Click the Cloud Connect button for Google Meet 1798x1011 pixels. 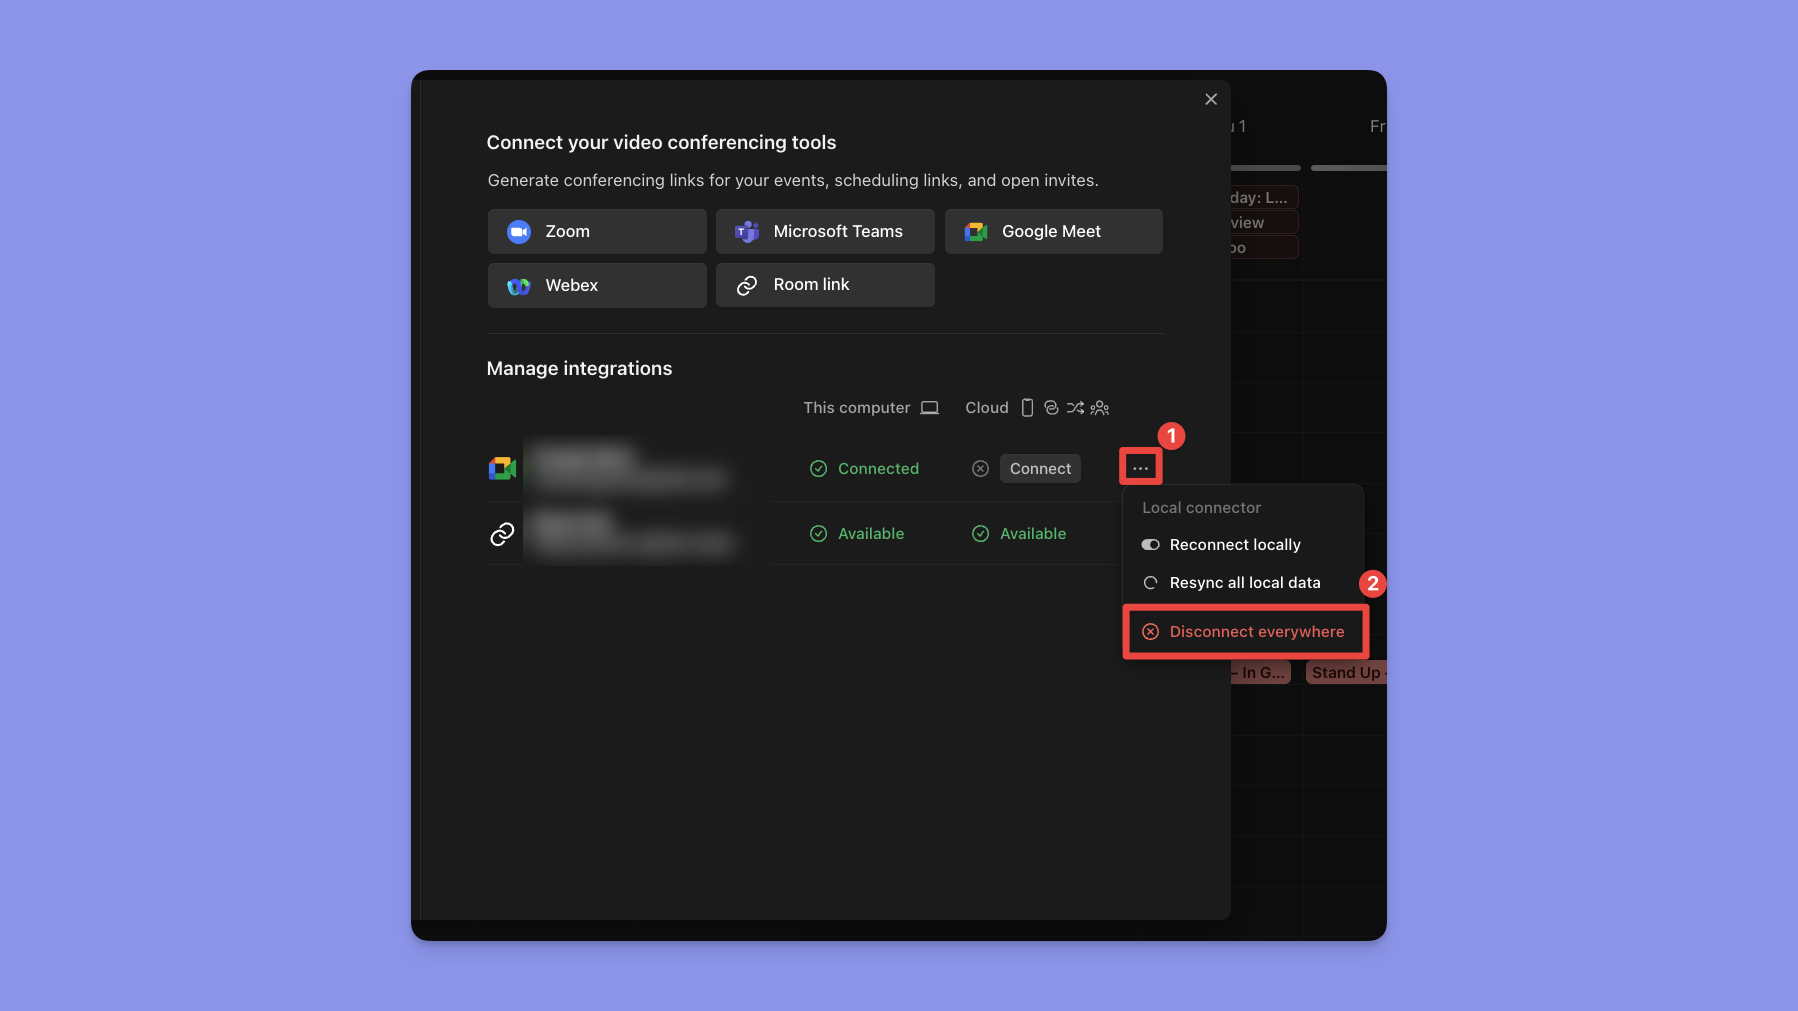coord(1040,468)
